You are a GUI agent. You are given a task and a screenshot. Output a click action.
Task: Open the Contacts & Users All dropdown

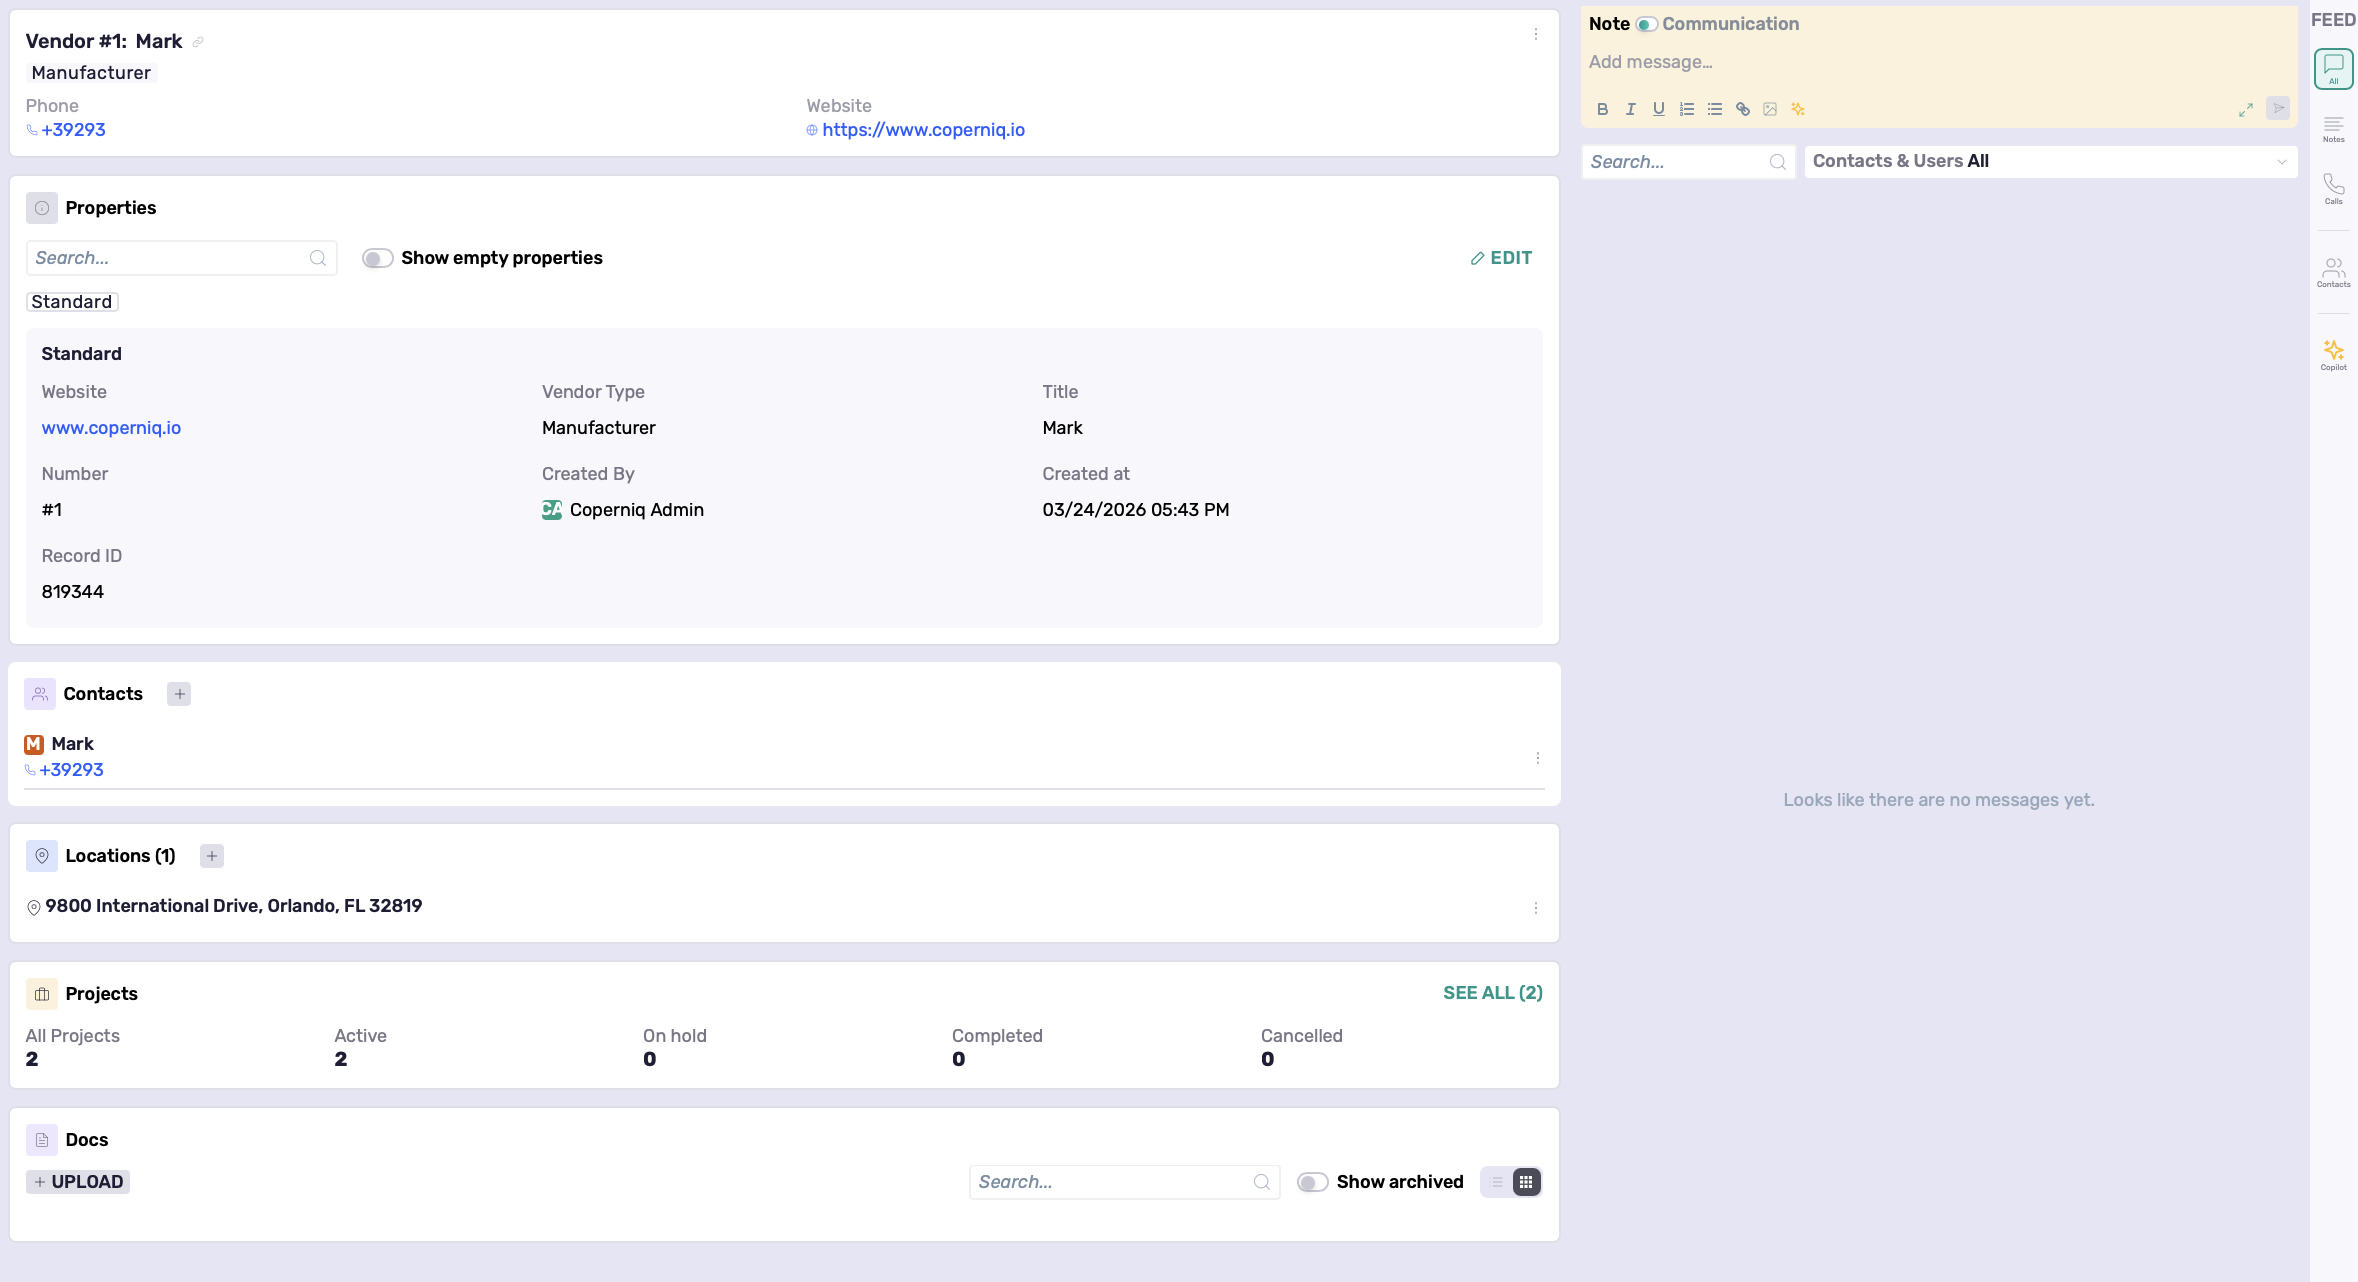click(x=2050, y=161)
